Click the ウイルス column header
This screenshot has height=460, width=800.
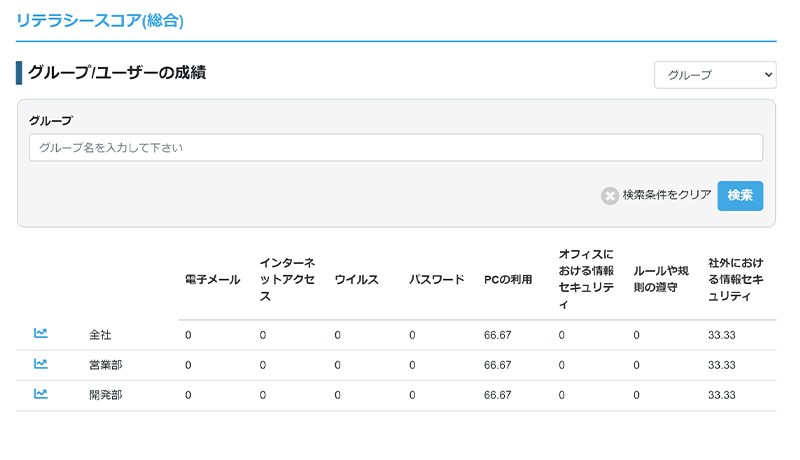(x=357, y=279)
